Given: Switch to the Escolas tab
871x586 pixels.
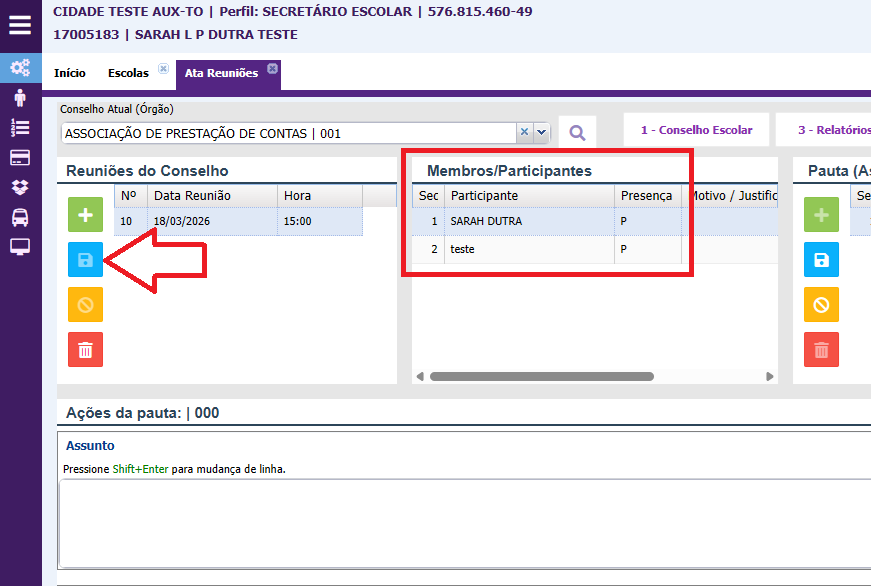Looking at the screenshot, I should pyautogui.click(x=128, y=73).
